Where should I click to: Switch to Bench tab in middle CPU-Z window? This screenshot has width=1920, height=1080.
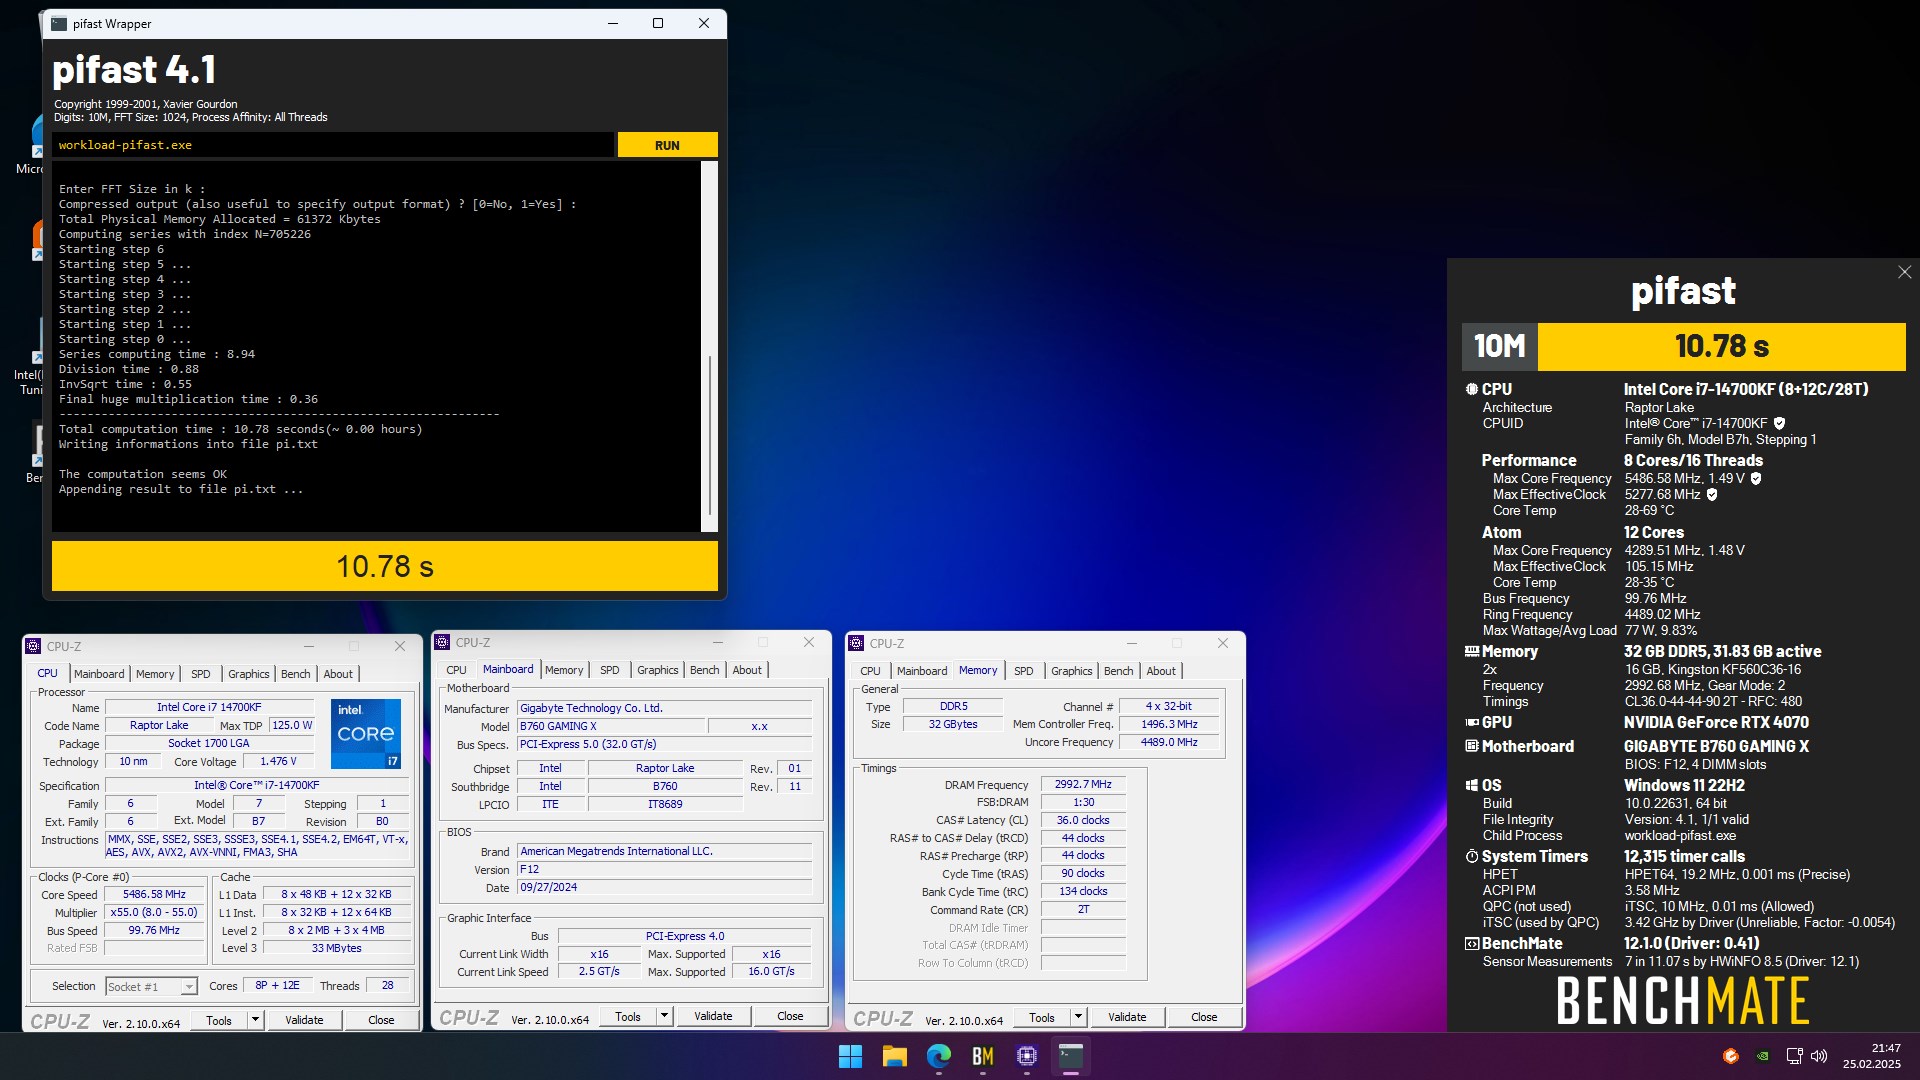coord(704,670)
